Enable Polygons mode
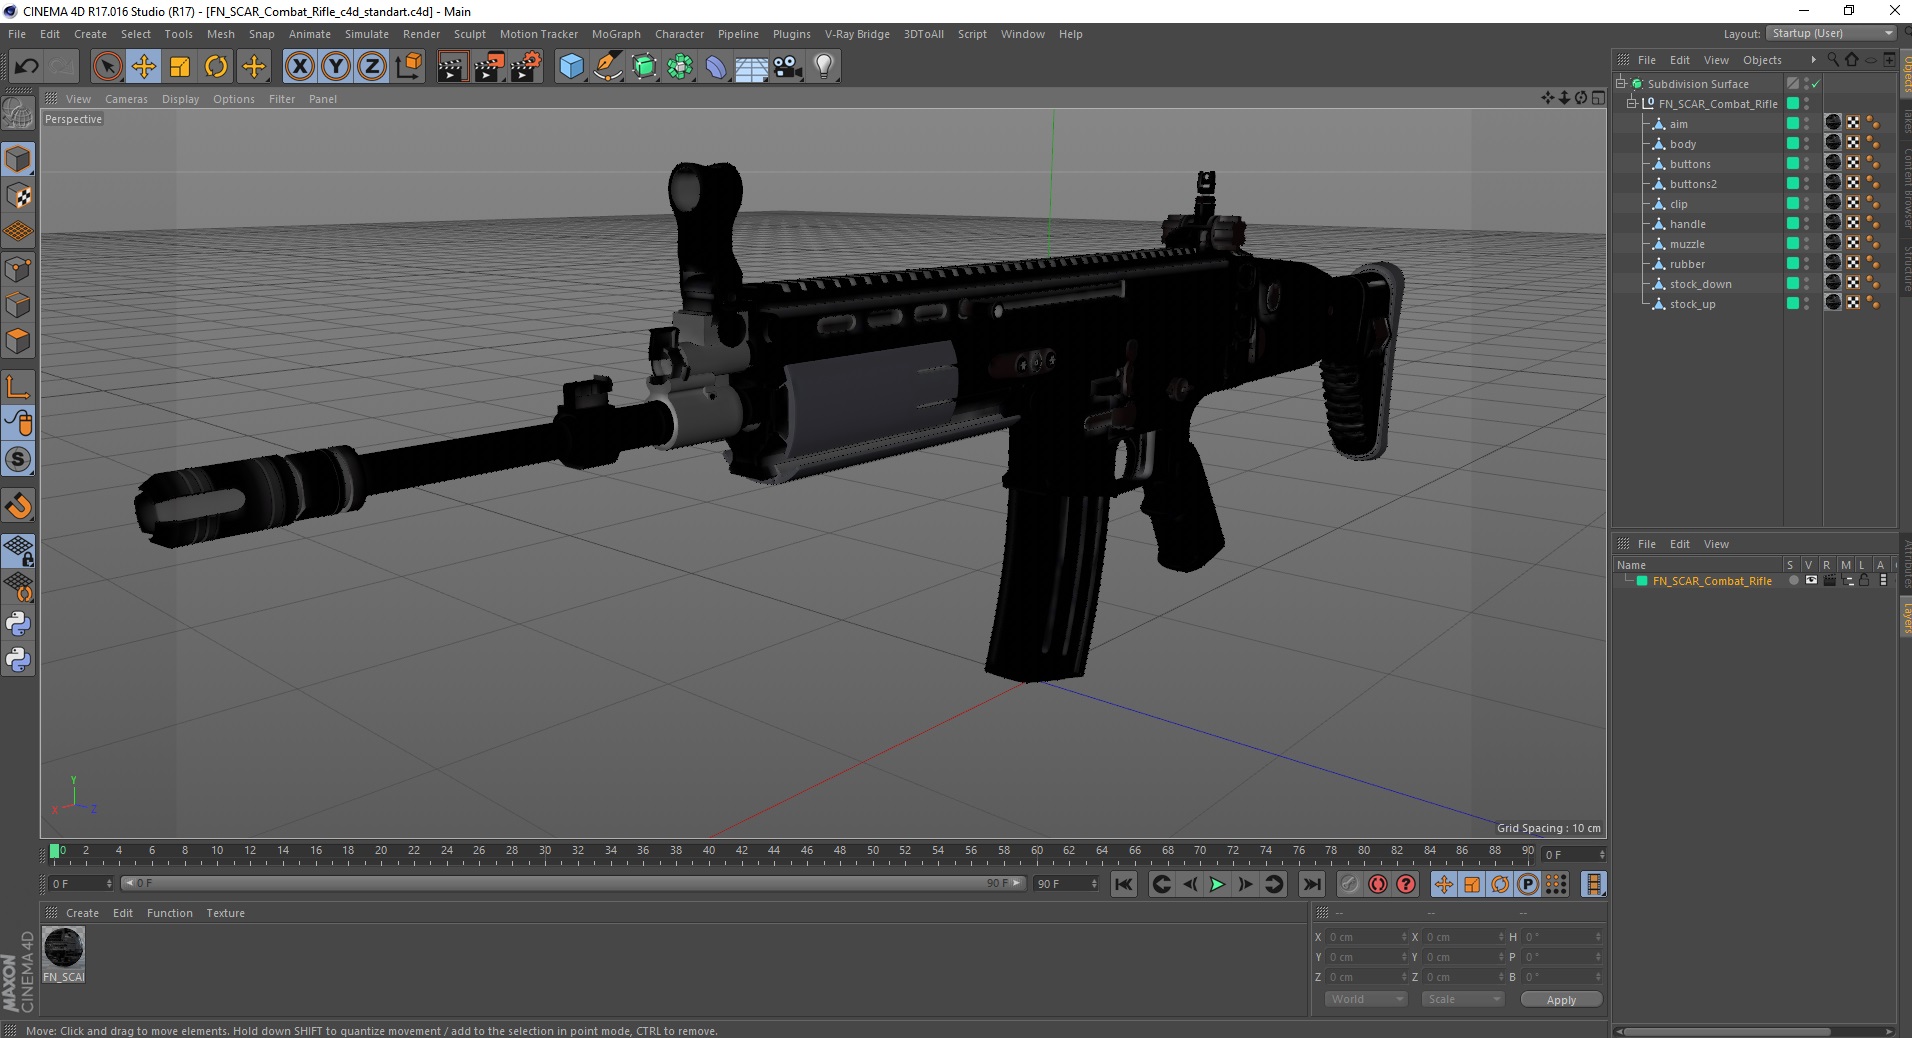Screen dimensions: 1912x1038 (x=18, y=341)
